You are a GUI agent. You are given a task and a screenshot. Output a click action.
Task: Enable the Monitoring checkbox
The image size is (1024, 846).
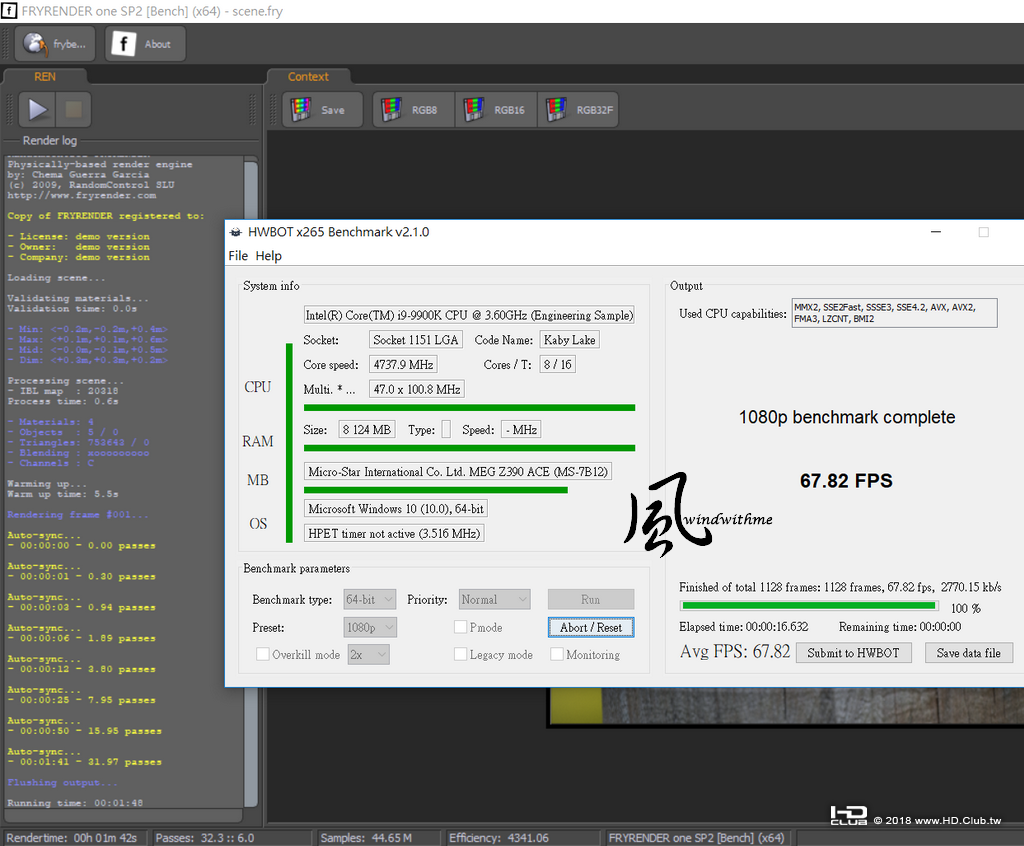click(557, 654)
